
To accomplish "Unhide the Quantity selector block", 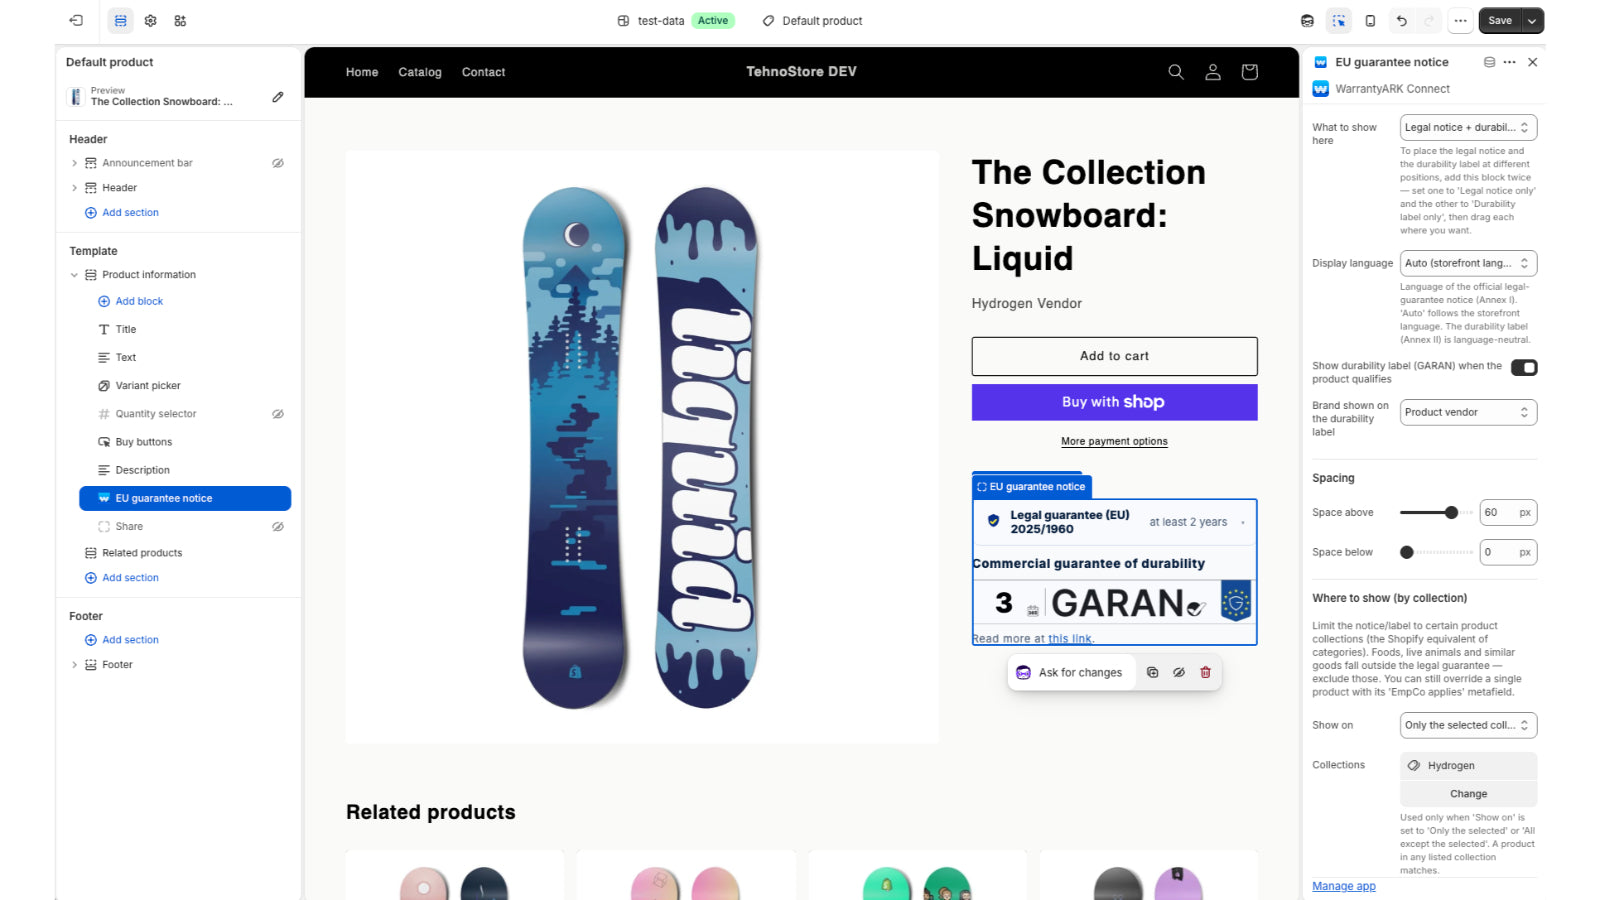I will [278, 414].
